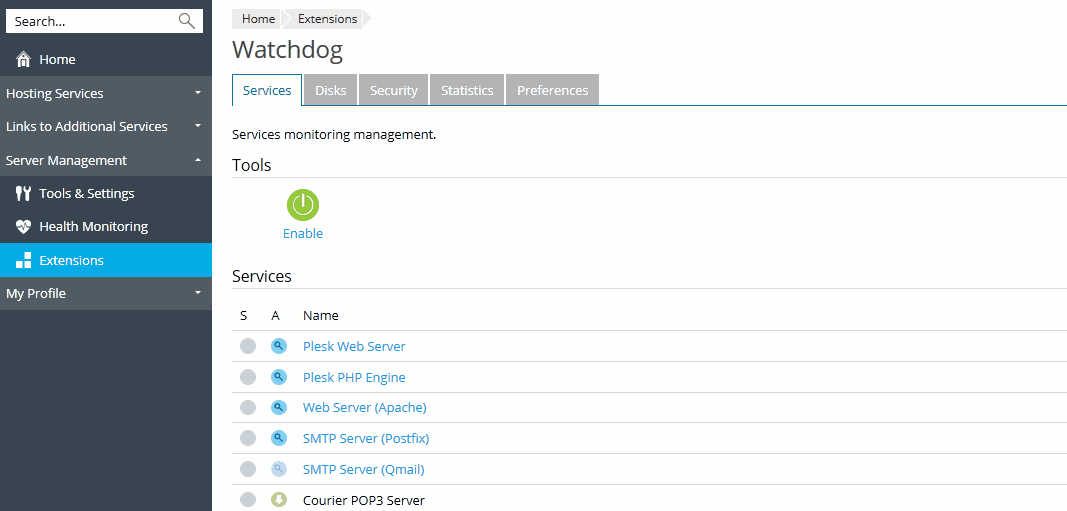The height and width of the screenshot is (511, 1067).
Task: Click monitoring icon for Plesk Web Server
Action: tap(279, 346)
